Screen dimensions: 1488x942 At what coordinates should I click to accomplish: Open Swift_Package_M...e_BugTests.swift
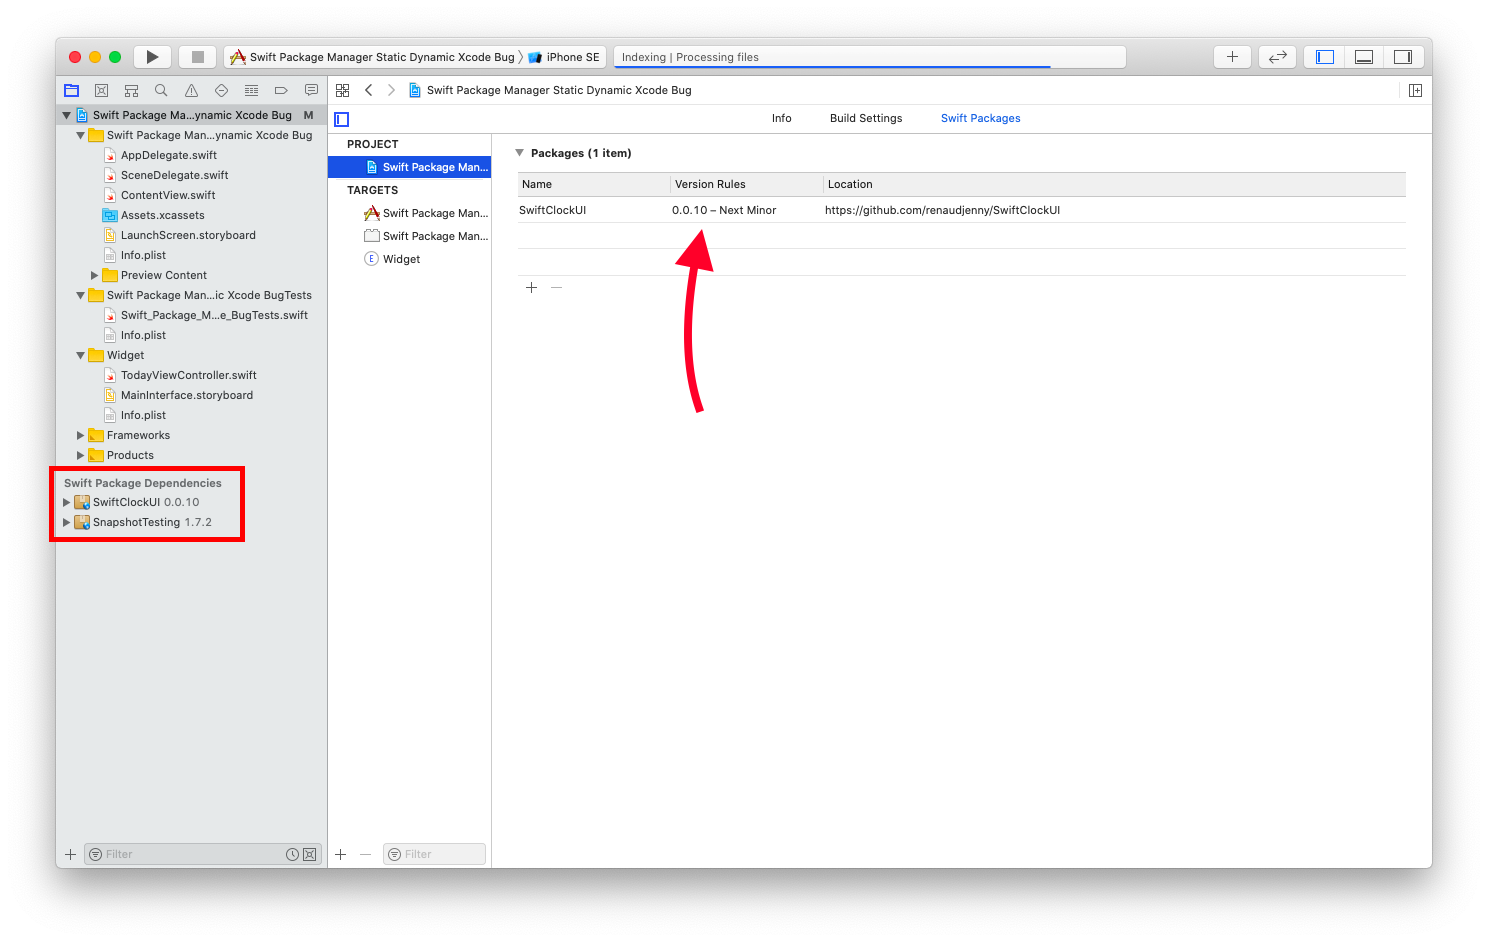click(x=214, y=315)
